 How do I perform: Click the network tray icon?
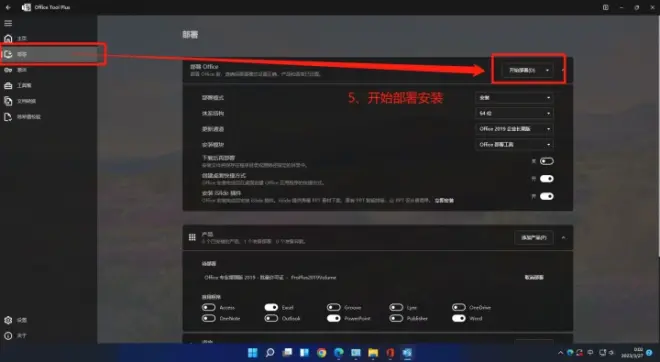(x=603, y=353)
